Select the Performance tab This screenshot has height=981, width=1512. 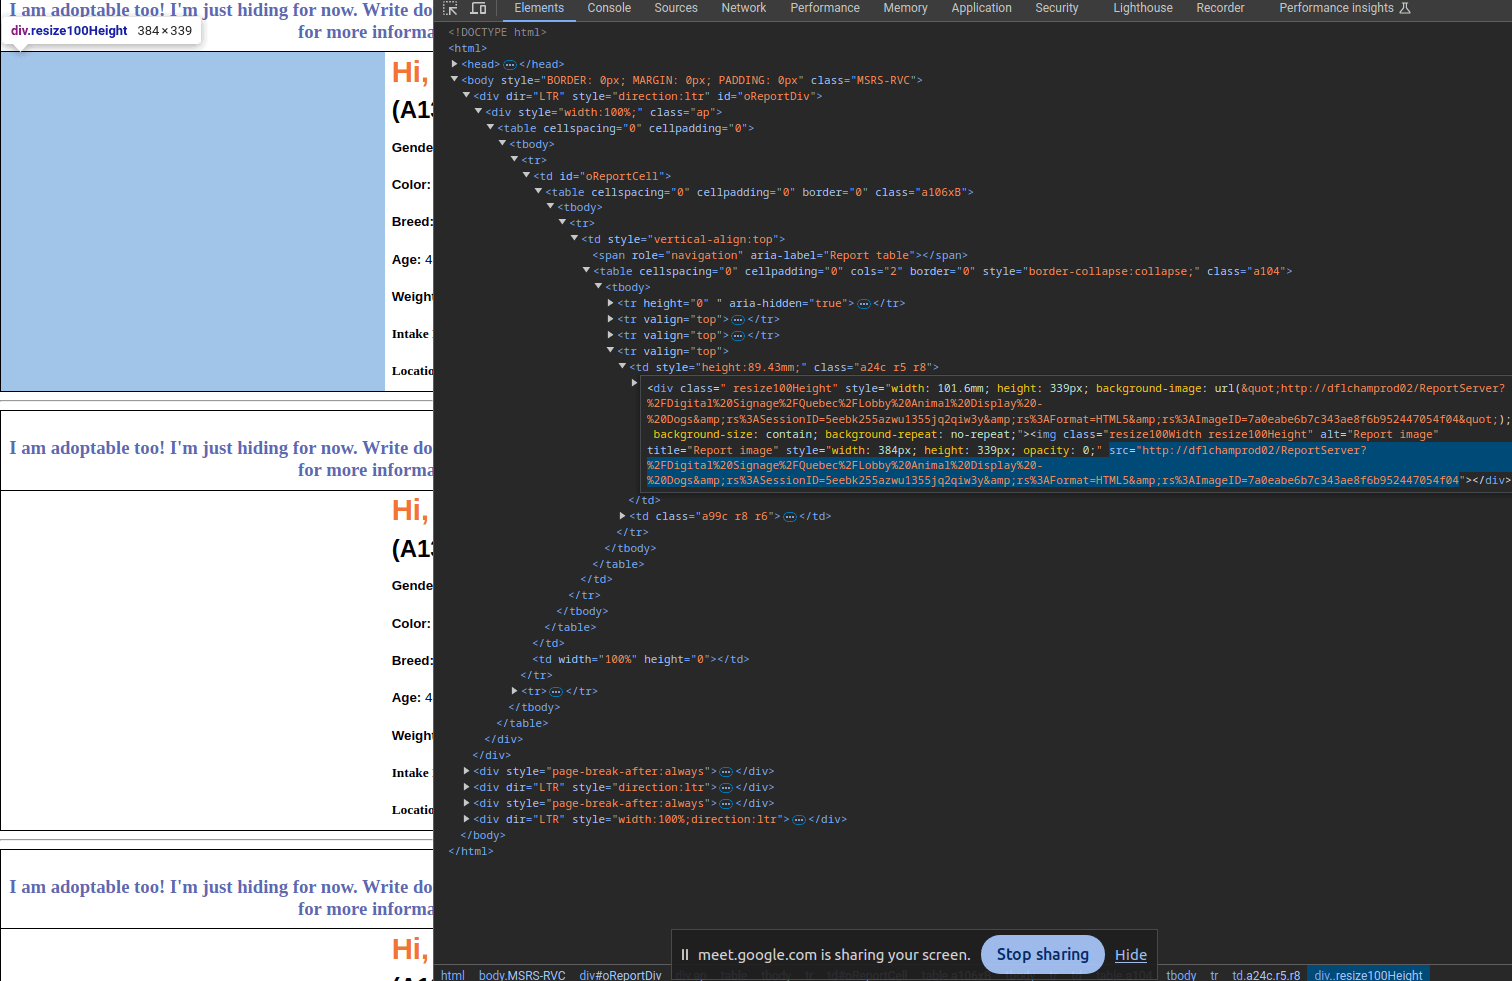coord(825,8)
